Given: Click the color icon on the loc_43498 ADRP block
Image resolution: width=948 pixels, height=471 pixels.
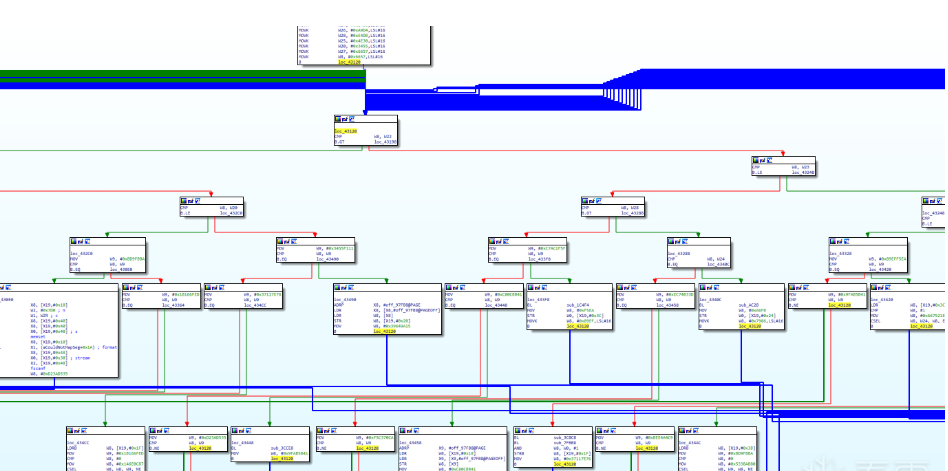Looking at the screenshot, I should [x=337, y=287].
